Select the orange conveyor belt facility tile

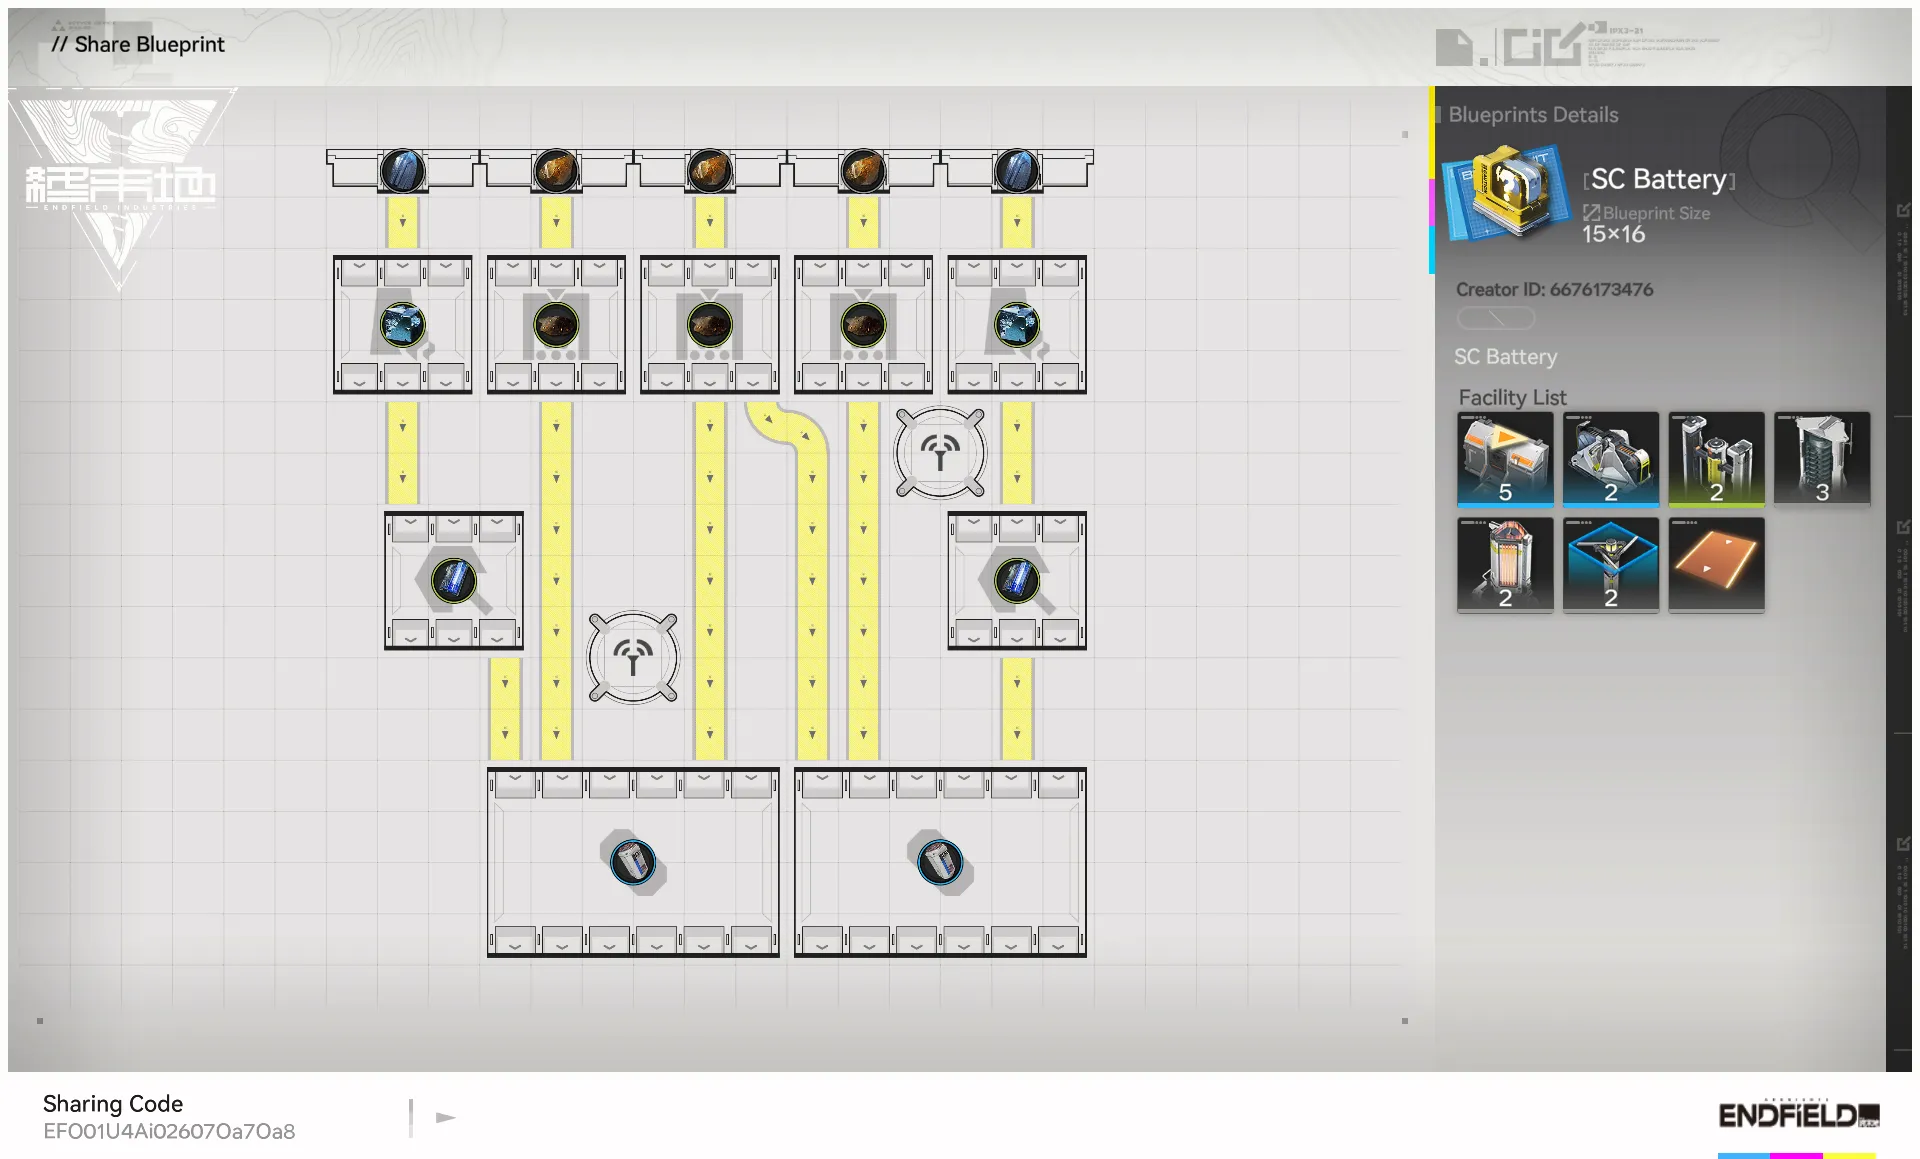pos(1716,563)
